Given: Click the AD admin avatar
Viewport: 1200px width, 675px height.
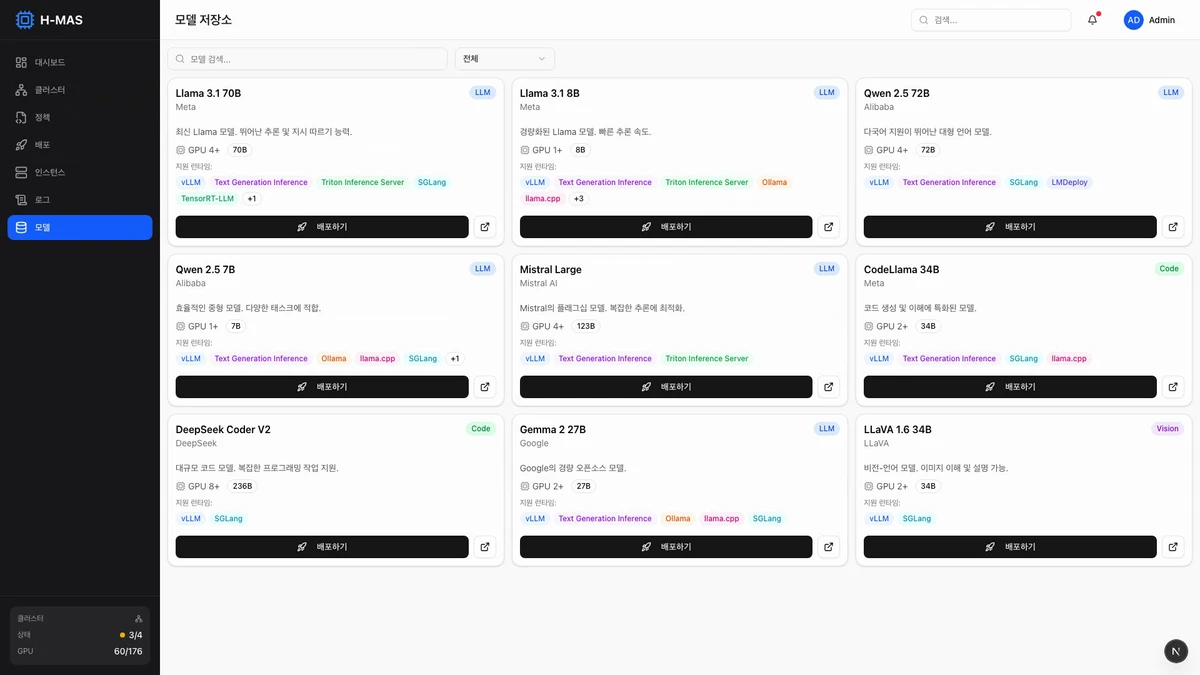Looking at the screenshot, I should click(1133, 20).
